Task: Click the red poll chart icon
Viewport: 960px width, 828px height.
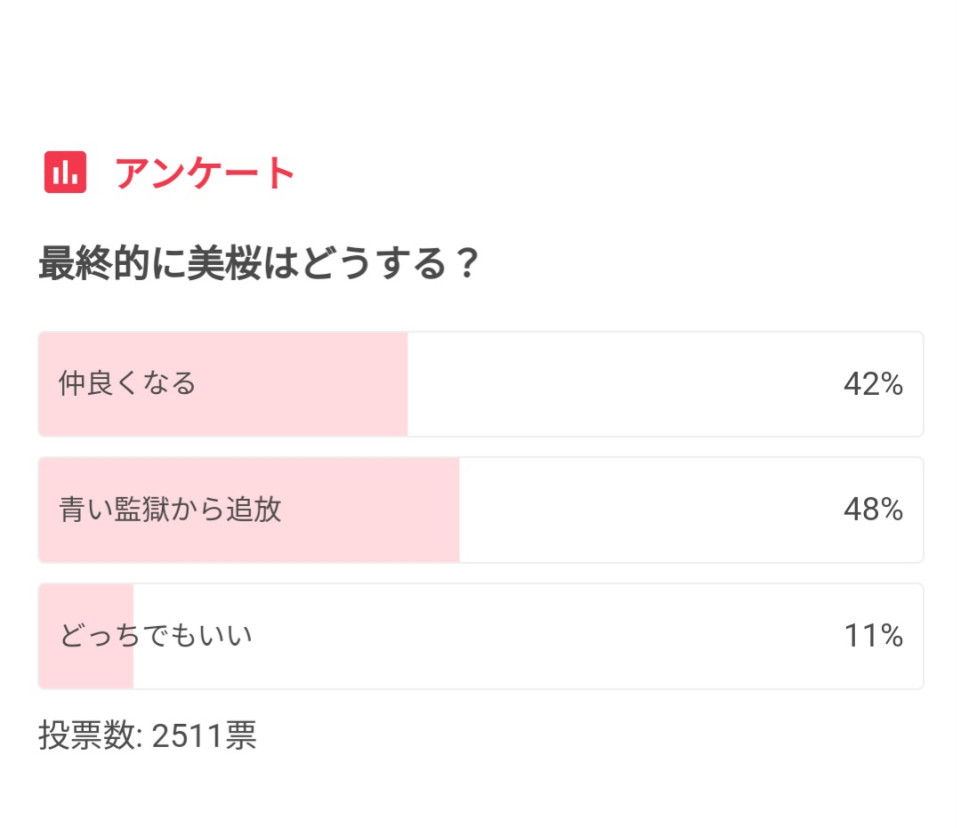Action: 65,172
